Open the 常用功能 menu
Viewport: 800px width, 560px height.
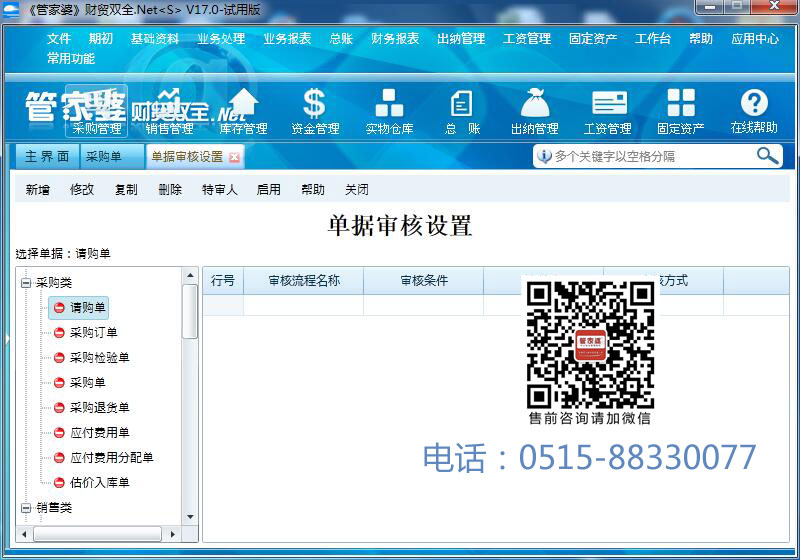click(x=71, y=59)
